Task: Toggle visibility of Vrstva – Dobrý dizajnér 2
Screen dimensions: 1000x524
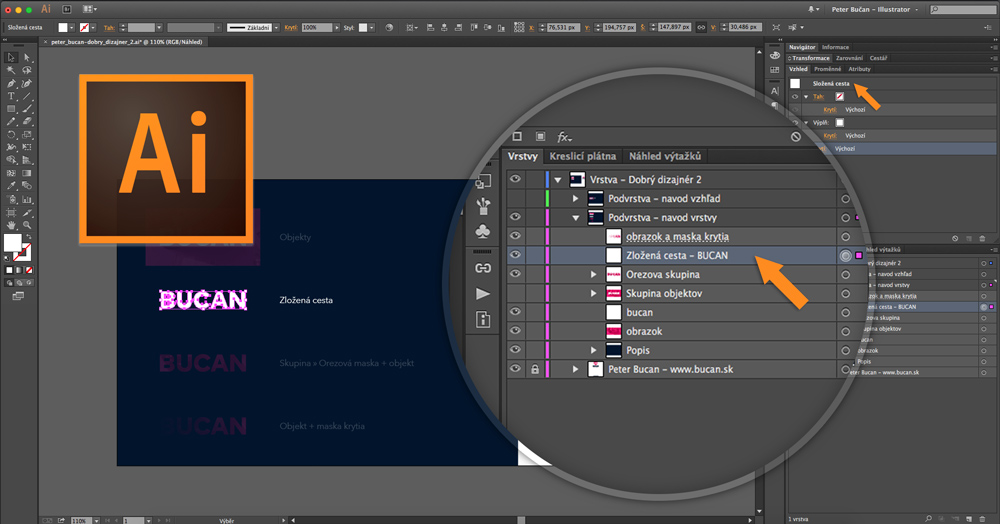Action: pyautogui.click(x=515, y=179)
